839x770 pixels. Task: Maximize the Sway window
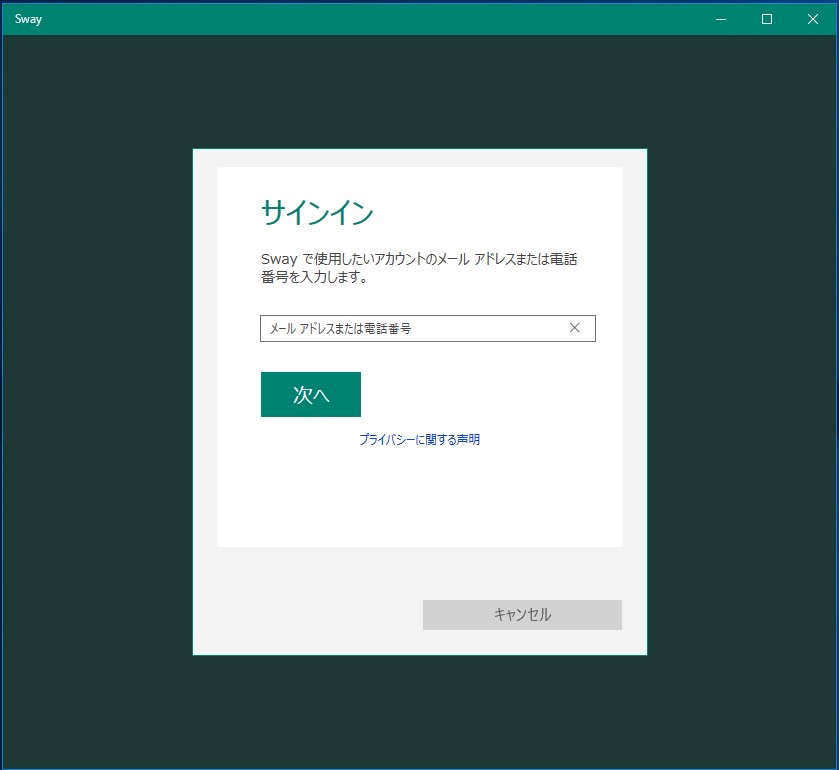(x=767, y=19)
